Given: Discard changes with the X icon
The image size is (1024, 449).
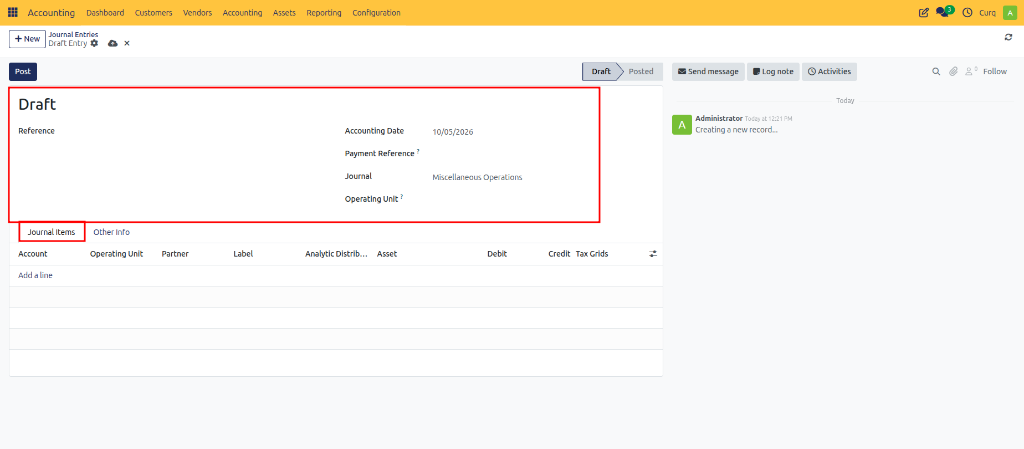Looking at the screenshot, I should (x=127, y=43).
